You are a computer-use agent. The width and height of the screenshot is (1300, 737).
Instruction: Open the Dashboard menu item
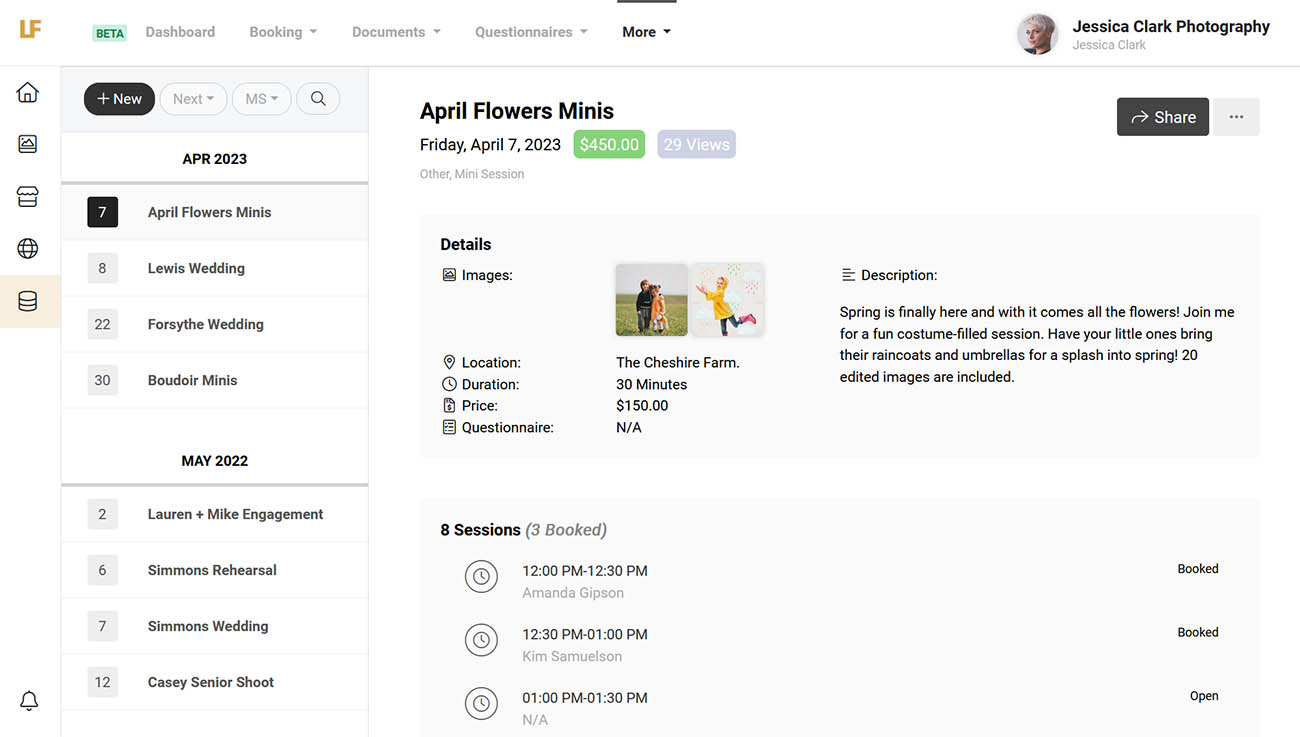point(180,31)
